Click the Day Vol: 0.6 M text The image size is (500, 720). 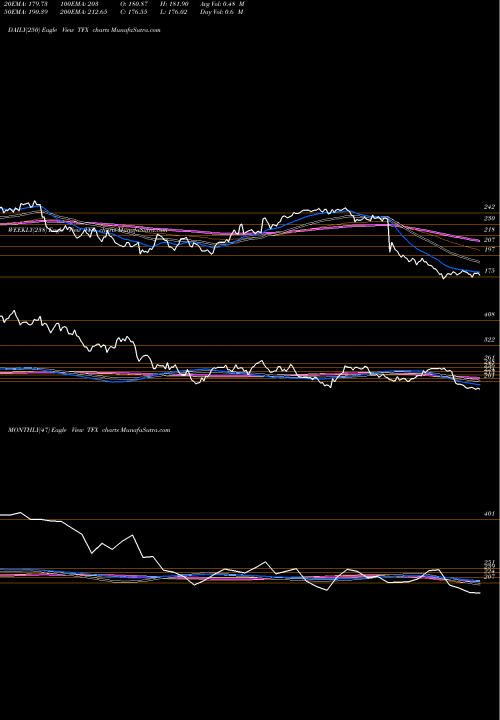[221, 12]
